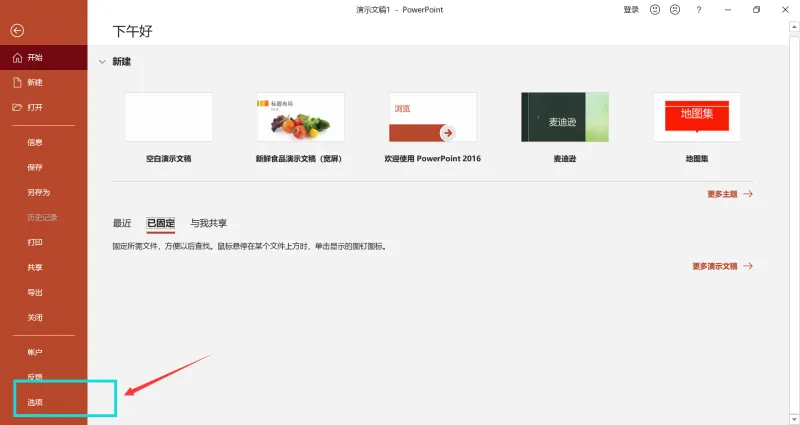This screenshot has width=800, height=425.
Task: Minimize the PowerPoint window
Action: (728, 10)
